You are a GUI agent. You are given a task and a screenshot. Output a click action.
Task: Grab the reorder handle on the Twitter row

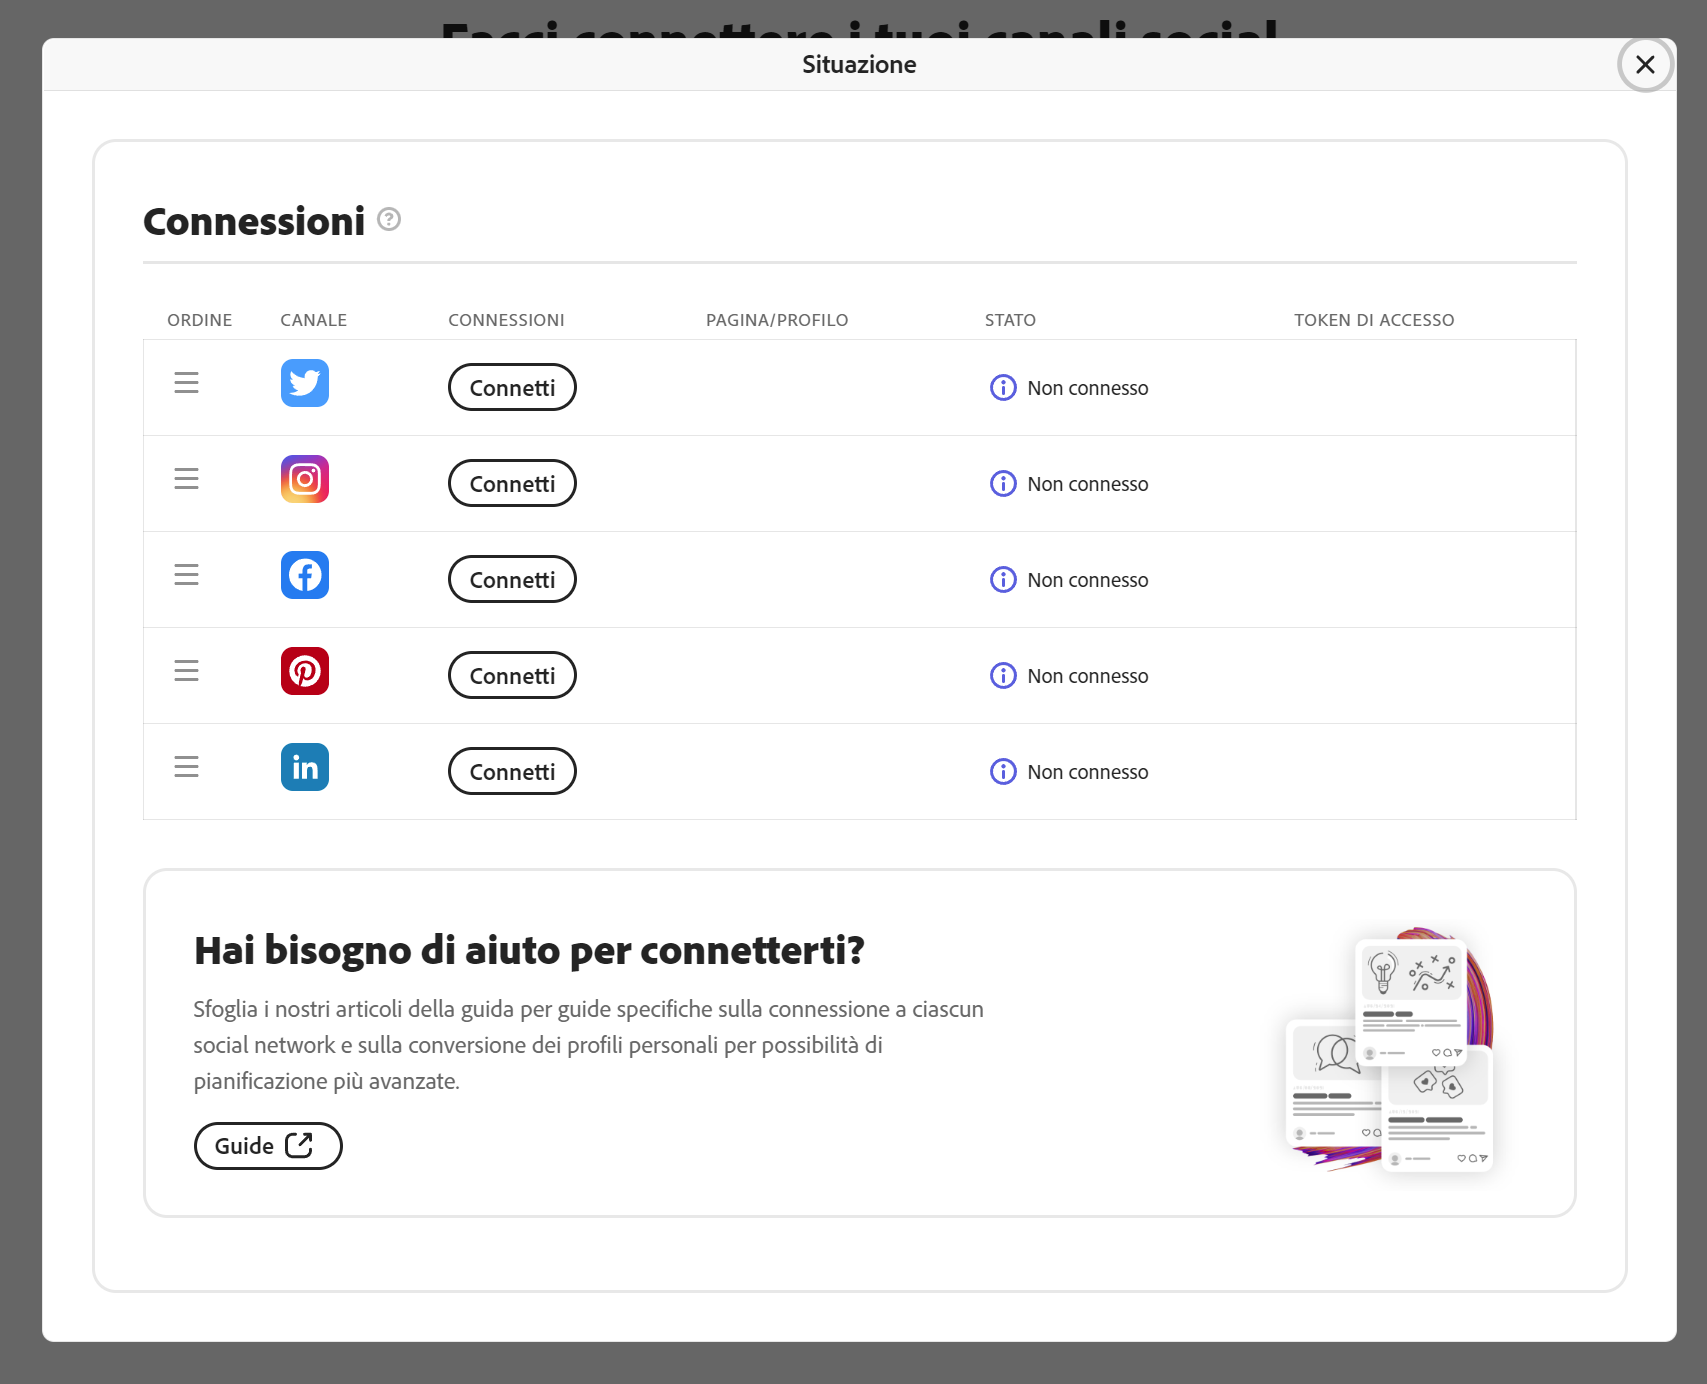(x=186, y=383)
